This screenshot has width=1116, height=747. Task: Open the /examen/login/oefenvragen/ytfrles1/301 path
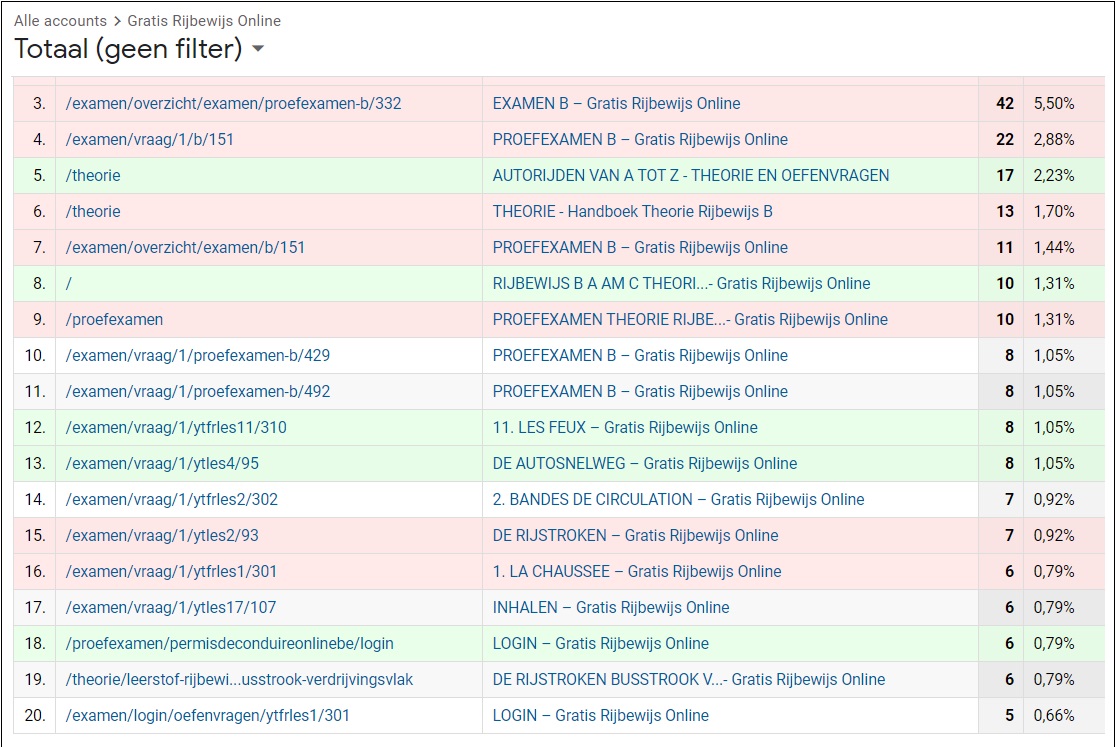(x=208, y=715)
